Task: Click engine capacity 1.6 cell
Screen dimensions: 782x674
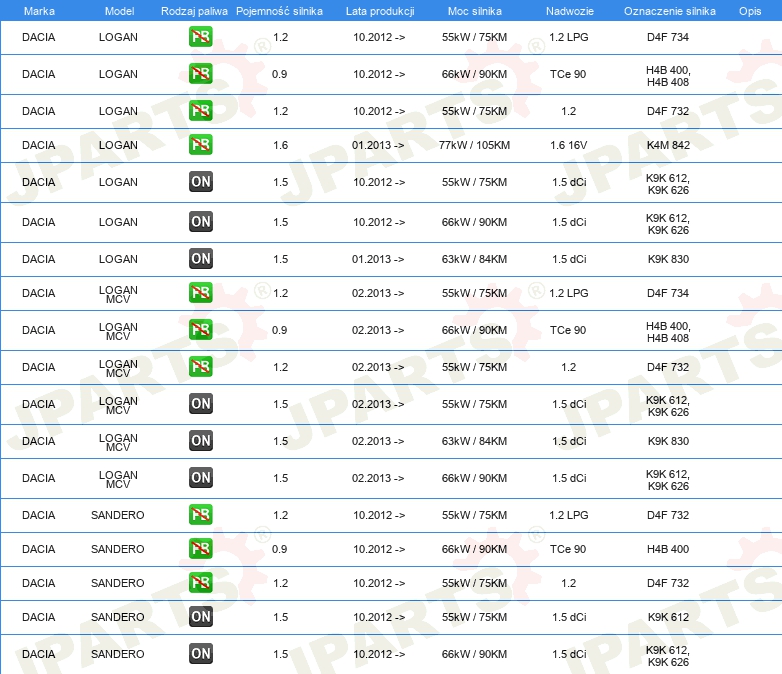Action: pos(281,145)
